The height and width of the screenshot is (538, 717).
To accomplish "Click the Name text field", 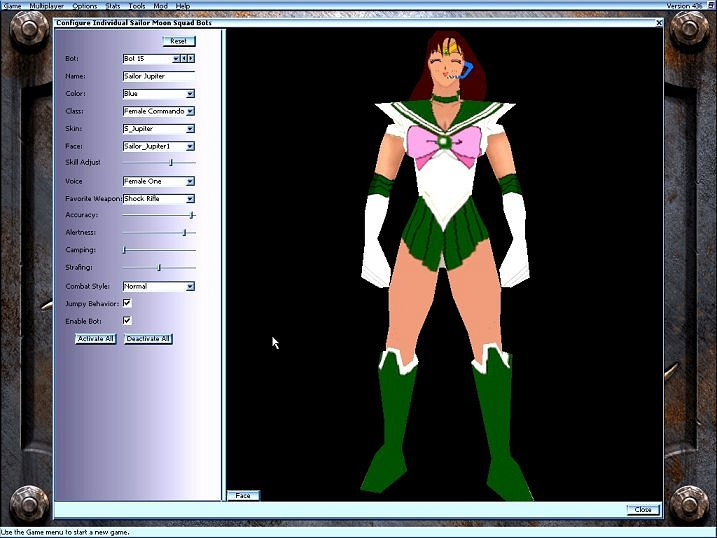I will [158, 76].
